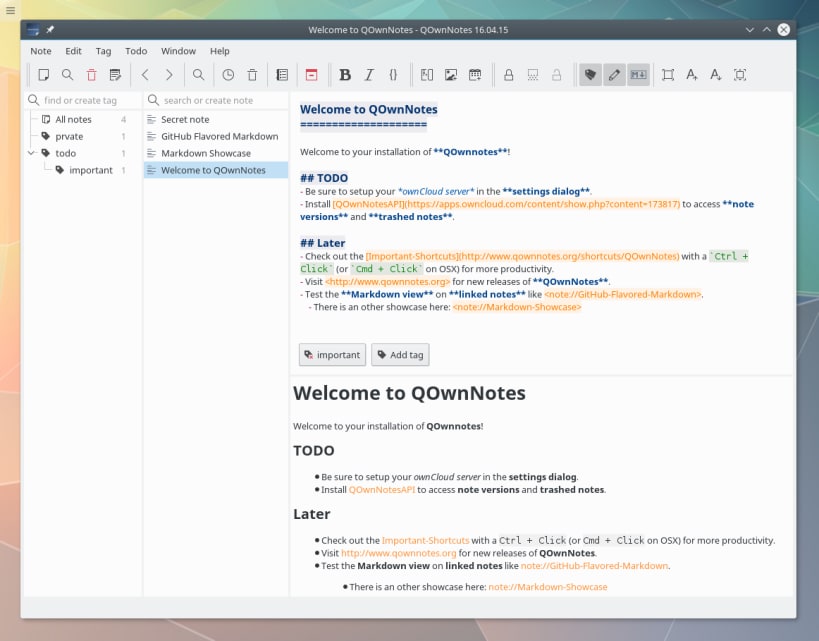
Task: Open the Tag menu
Action: point(103,51)
